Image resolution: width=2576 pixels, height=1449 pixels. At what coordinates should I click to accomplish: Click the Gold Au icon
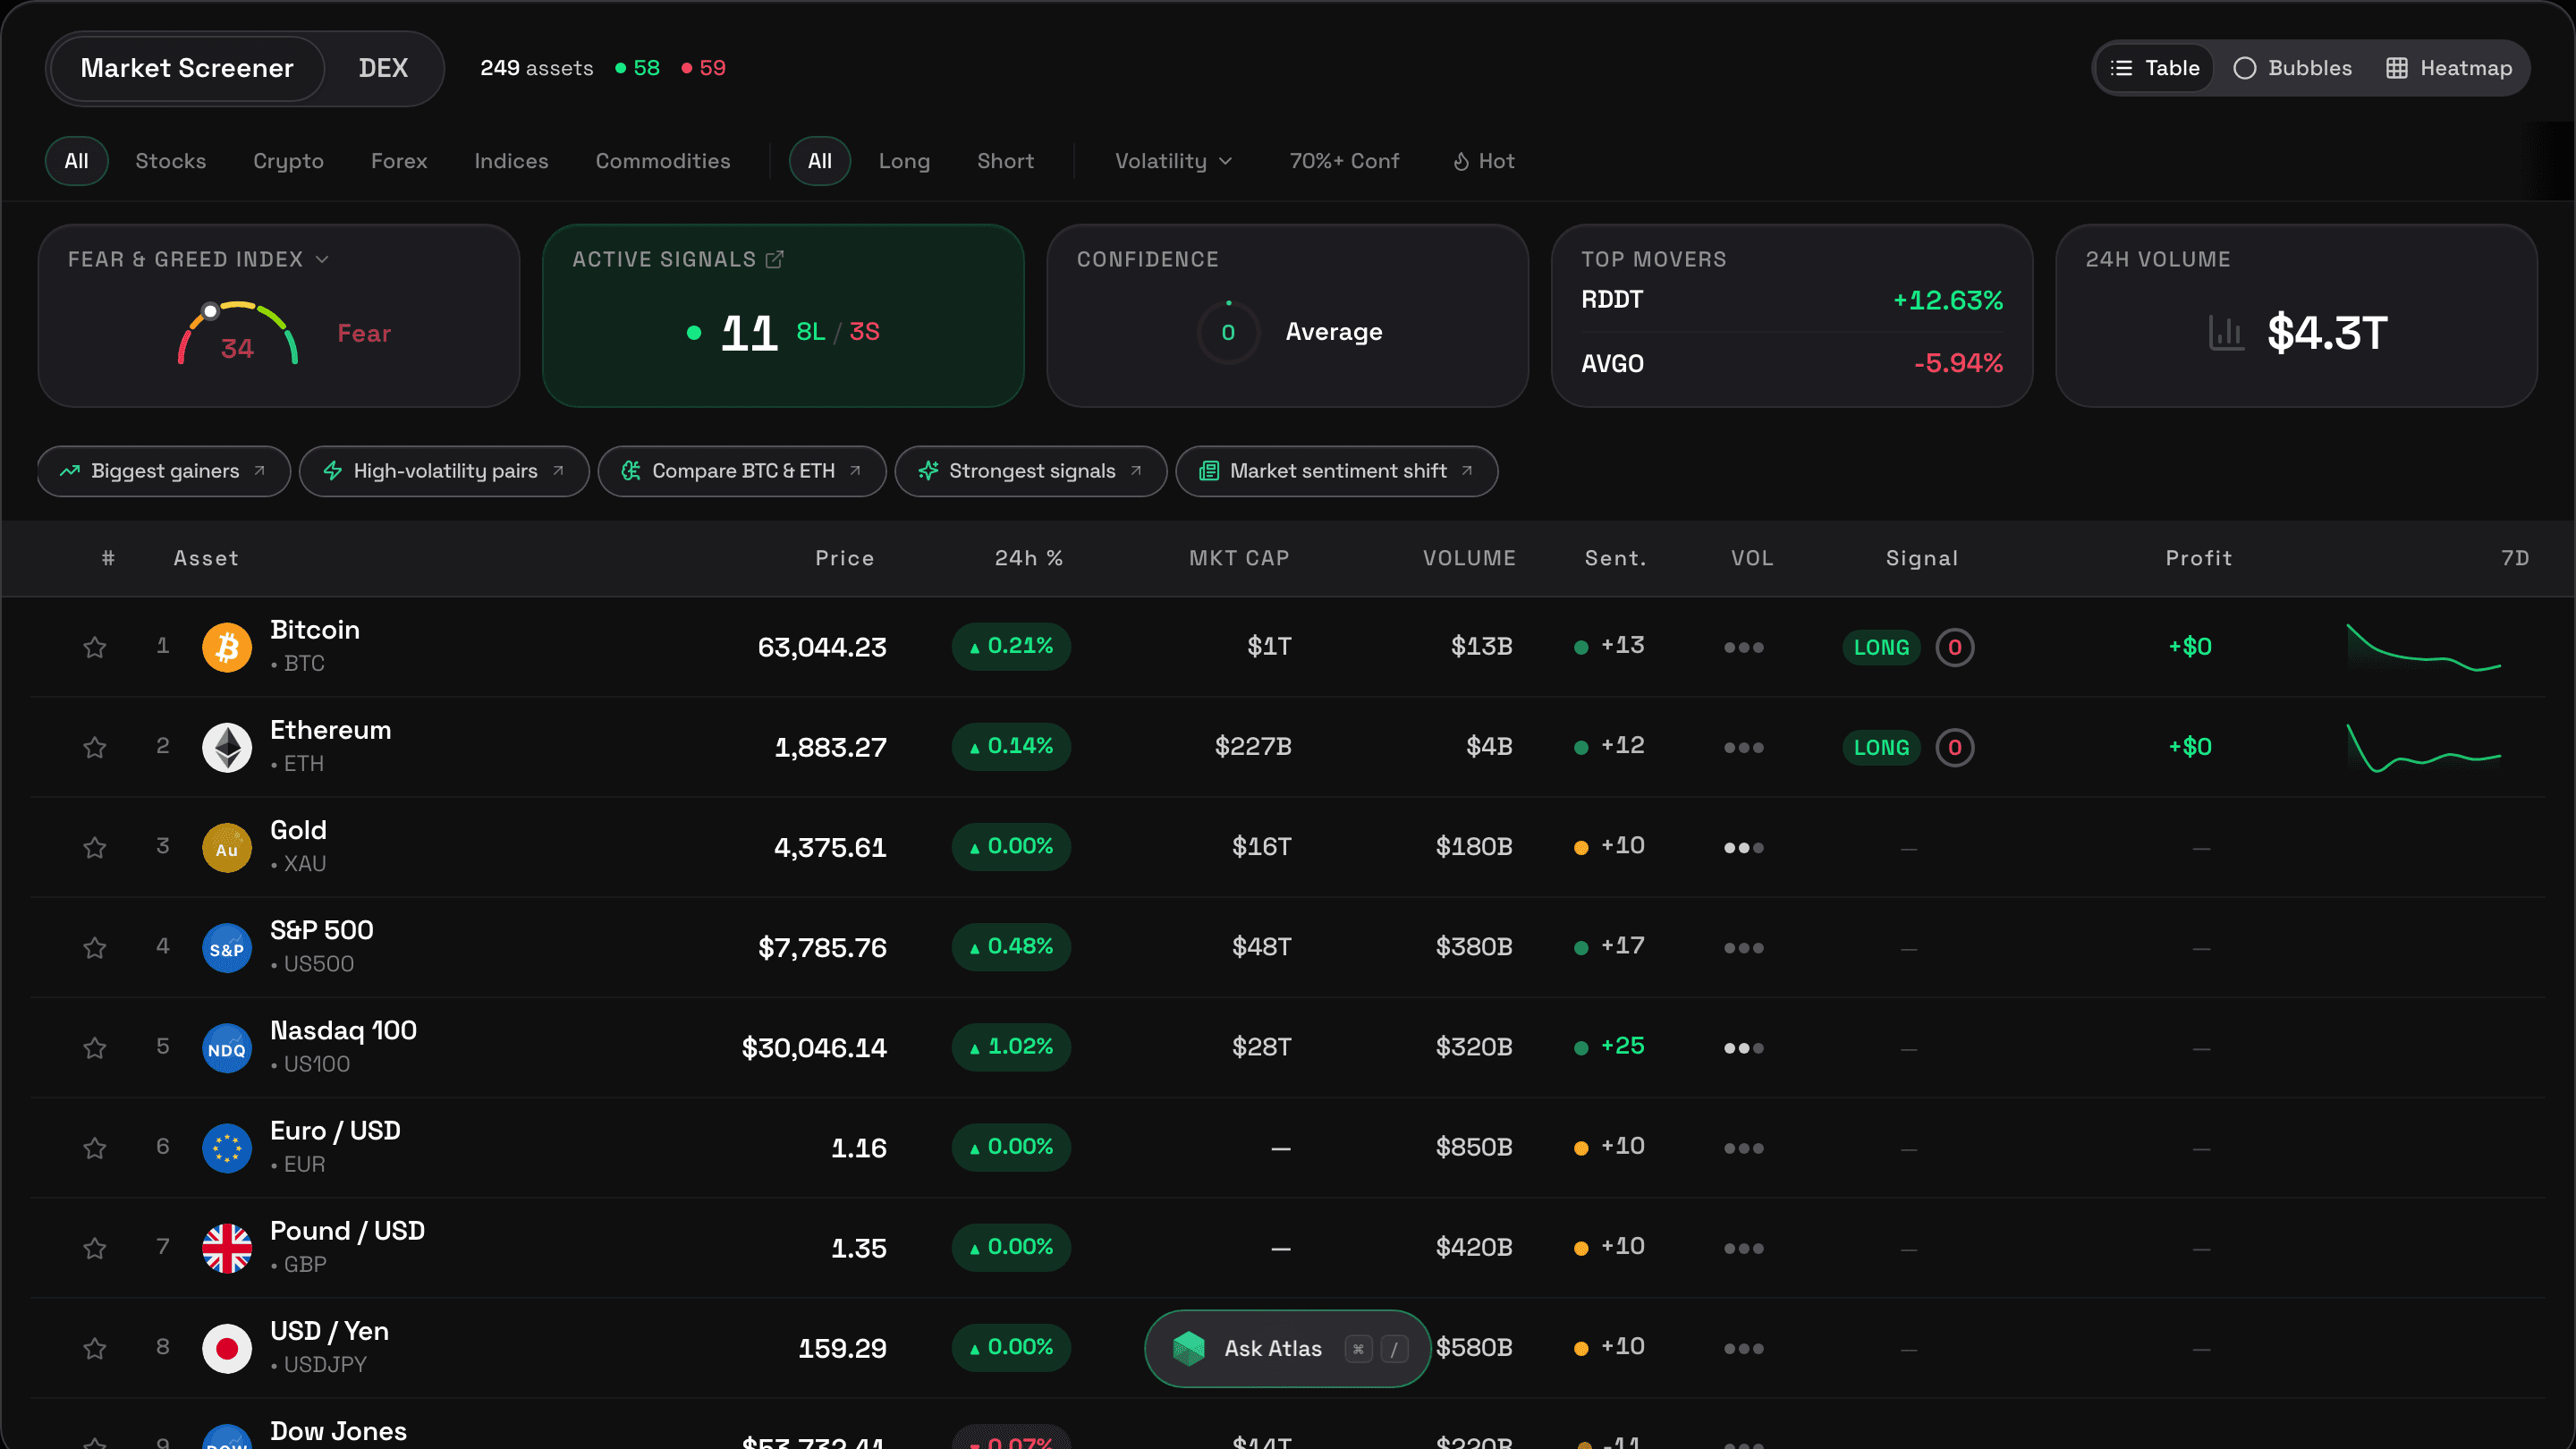point(227,847)
